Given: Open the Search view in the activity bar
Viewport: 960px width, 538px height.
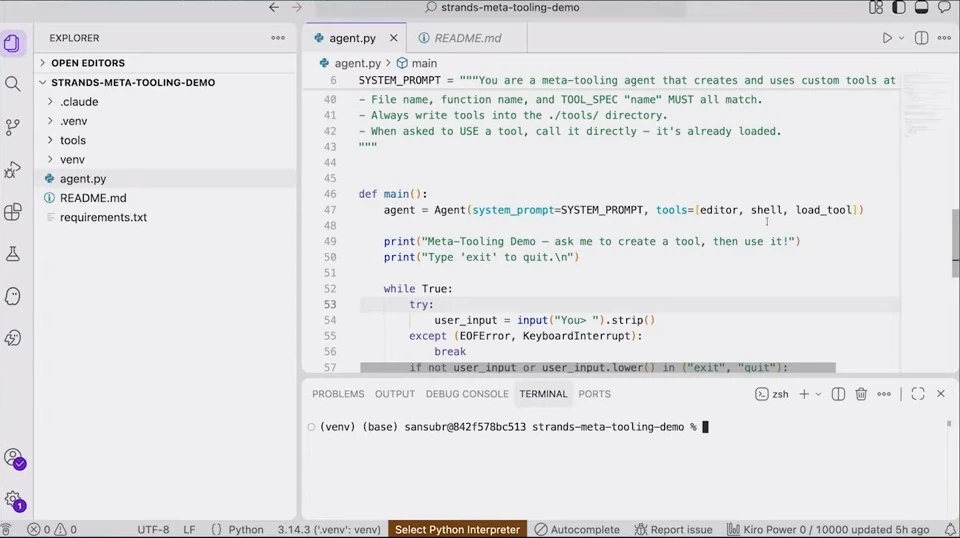Looking at the screenshot, I should (12, 84).
